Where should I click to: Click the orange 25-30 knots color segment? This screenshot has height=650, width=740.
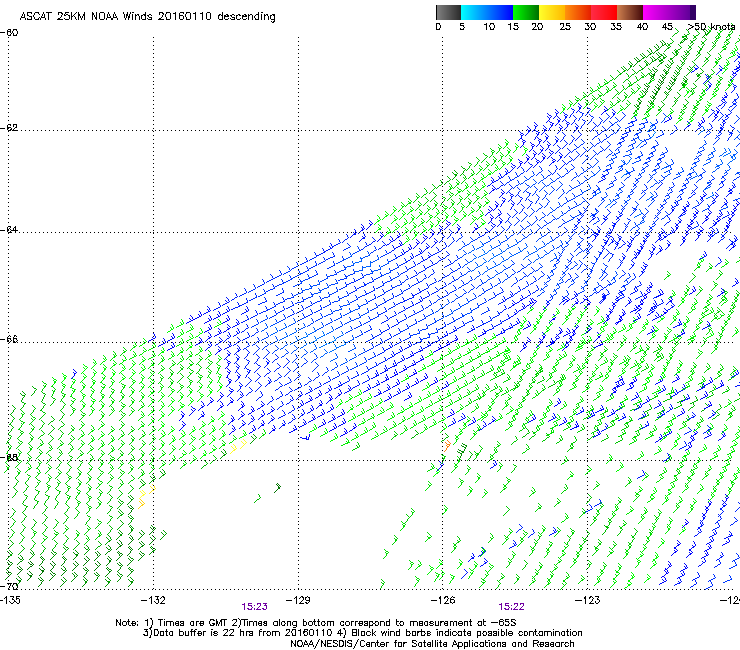pyautogui.click(x=578, y=12)
